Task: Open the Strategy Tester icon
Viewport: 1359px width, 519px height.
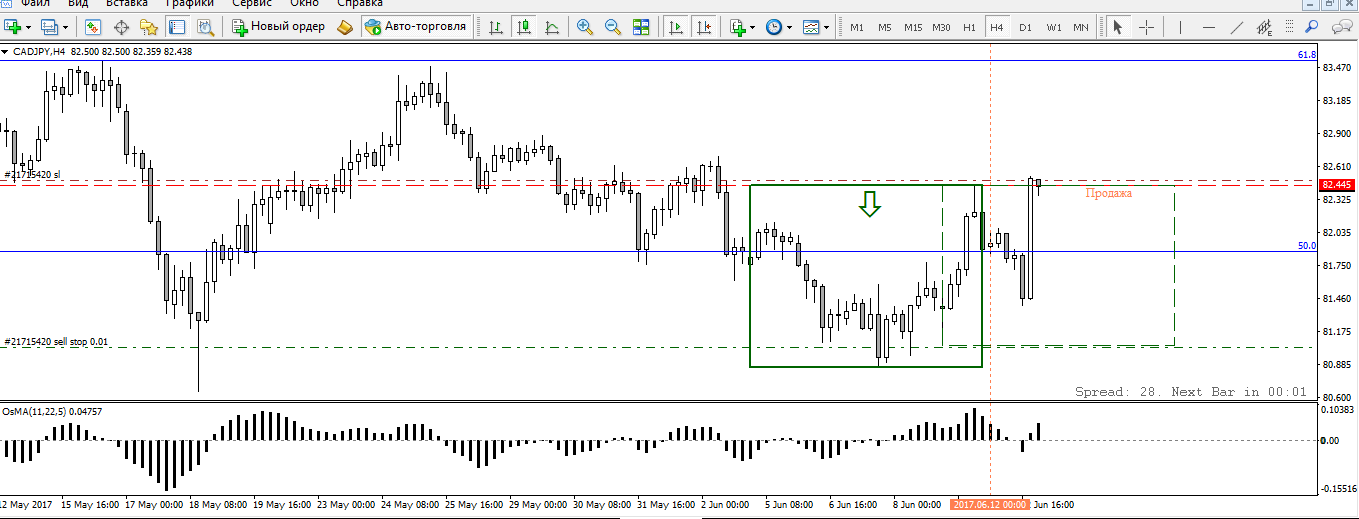Action: tap(204, 27)
